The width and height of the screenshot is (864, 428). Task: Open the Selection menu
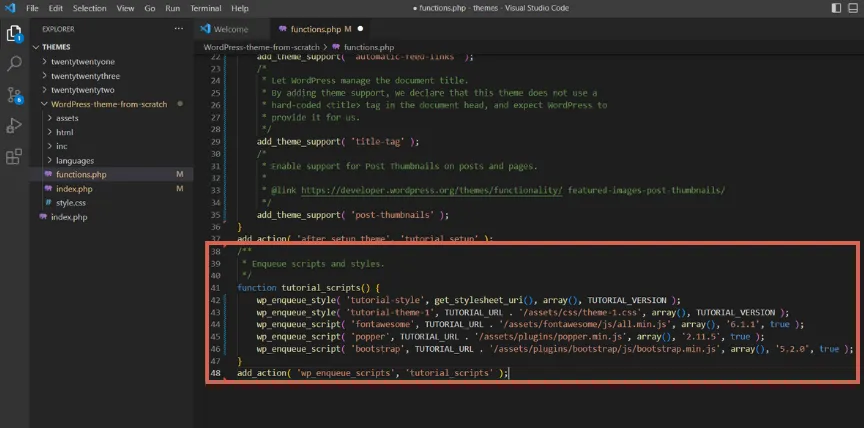(89, 8)
